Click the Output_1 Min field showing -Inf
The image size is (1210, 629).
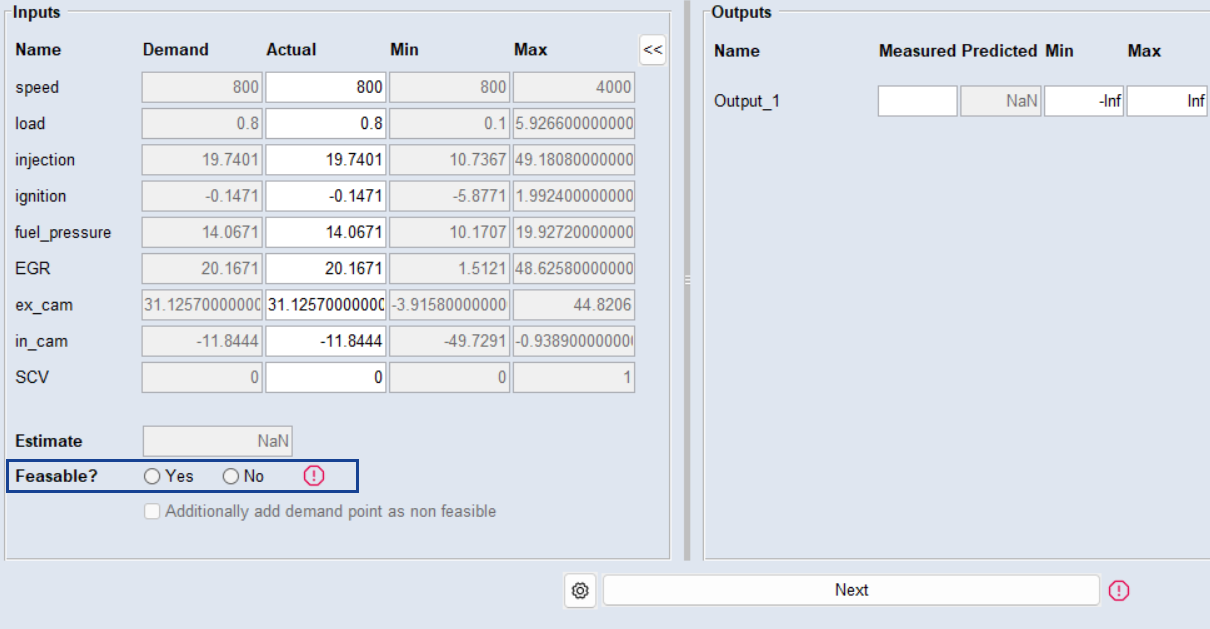[x=1084, y=101]
